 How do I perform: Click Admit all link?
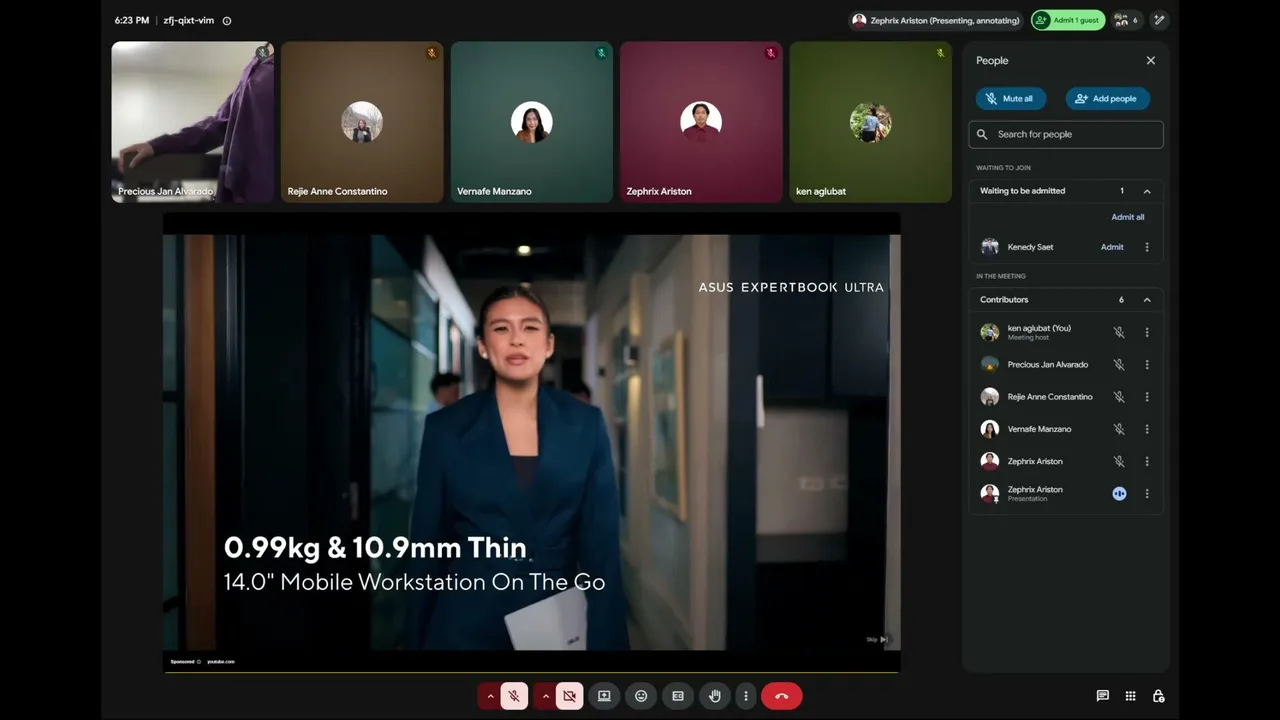click(x=1128, y=217)
